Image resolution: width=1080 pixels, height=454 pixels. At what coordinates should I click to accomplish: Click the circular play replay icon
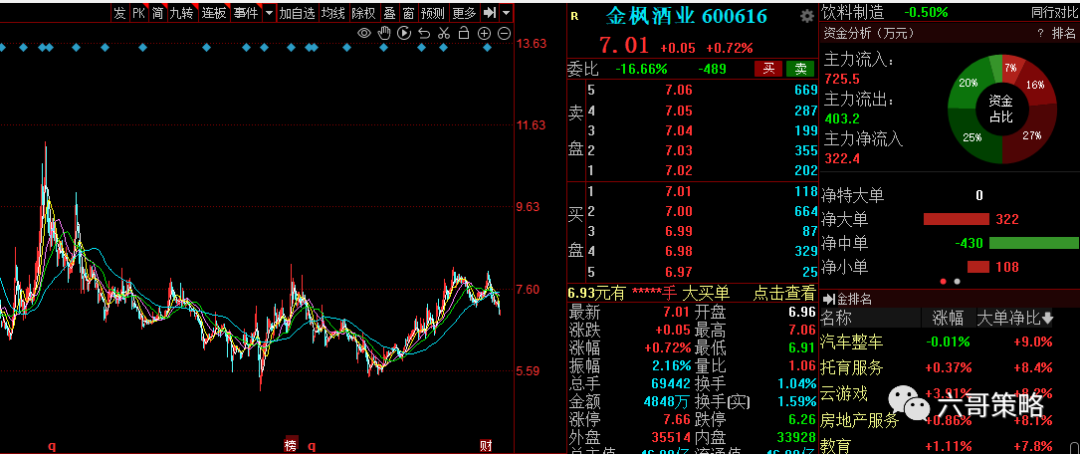(x=404, y=33)
